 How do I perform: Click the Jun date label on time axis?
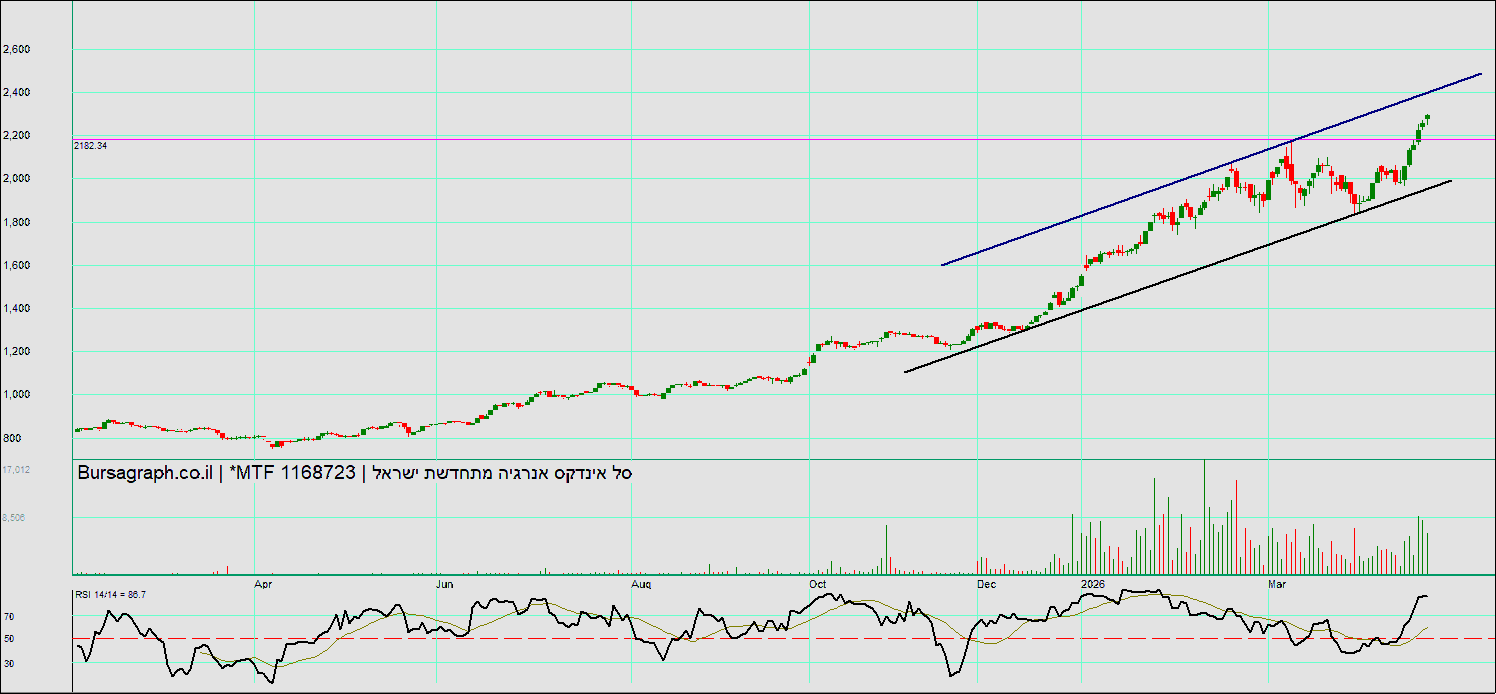click(446, 583)
